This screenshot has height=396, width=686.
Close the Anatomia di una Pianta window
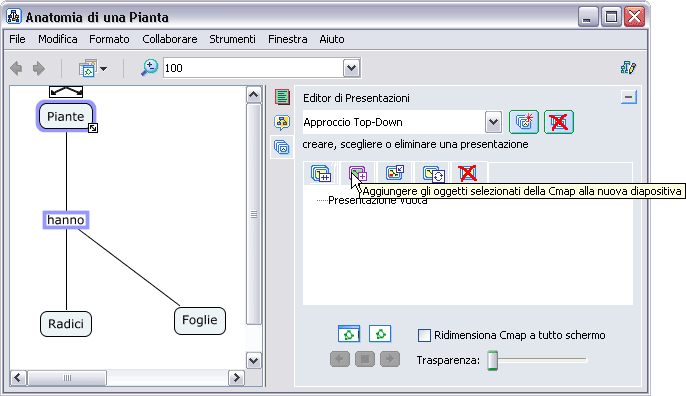pyautogui.click(x=634, y=17)
